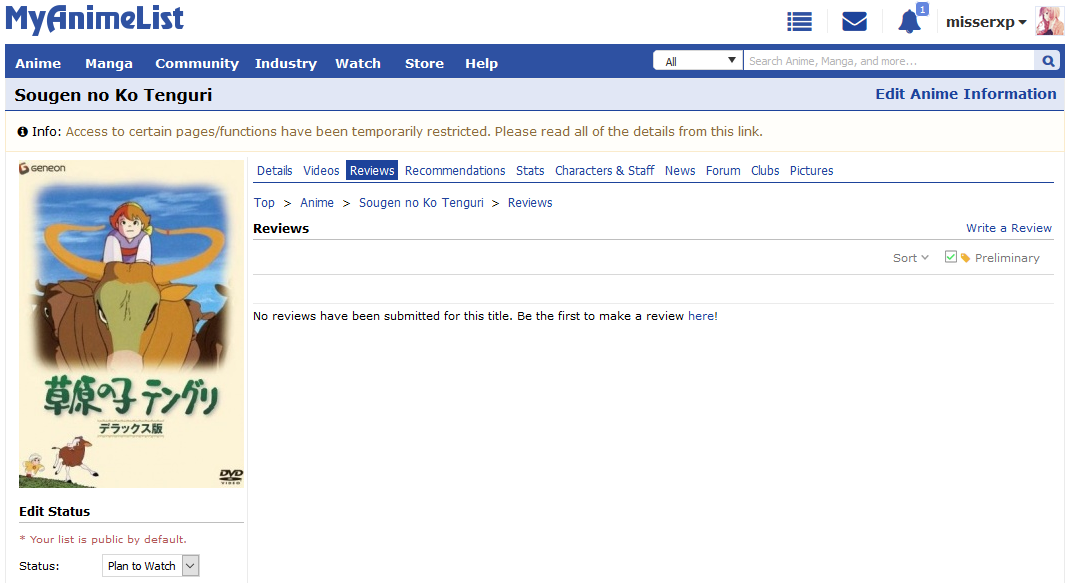The image size is (1073, 583).
Task: Open the Community menu
Action: pos(196,63)
